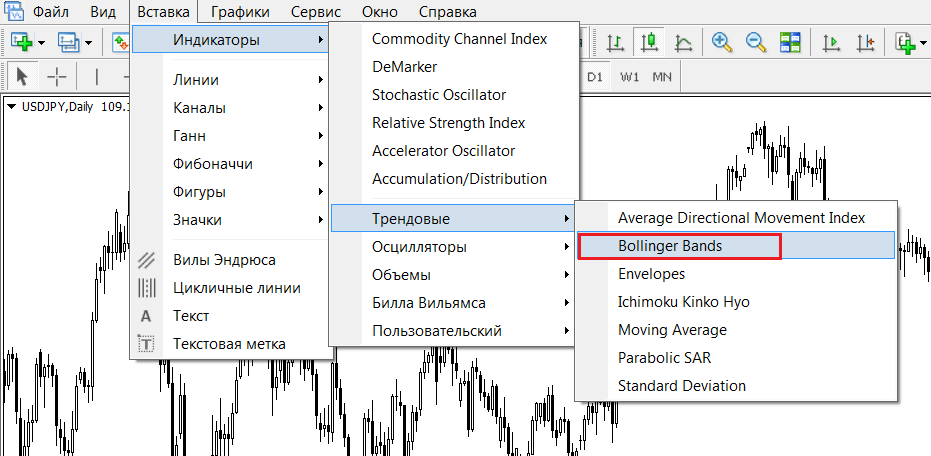Choose Accelerator Oscillator indicator
The width and height of the screenshot is (931, 456).
point(453,151)
